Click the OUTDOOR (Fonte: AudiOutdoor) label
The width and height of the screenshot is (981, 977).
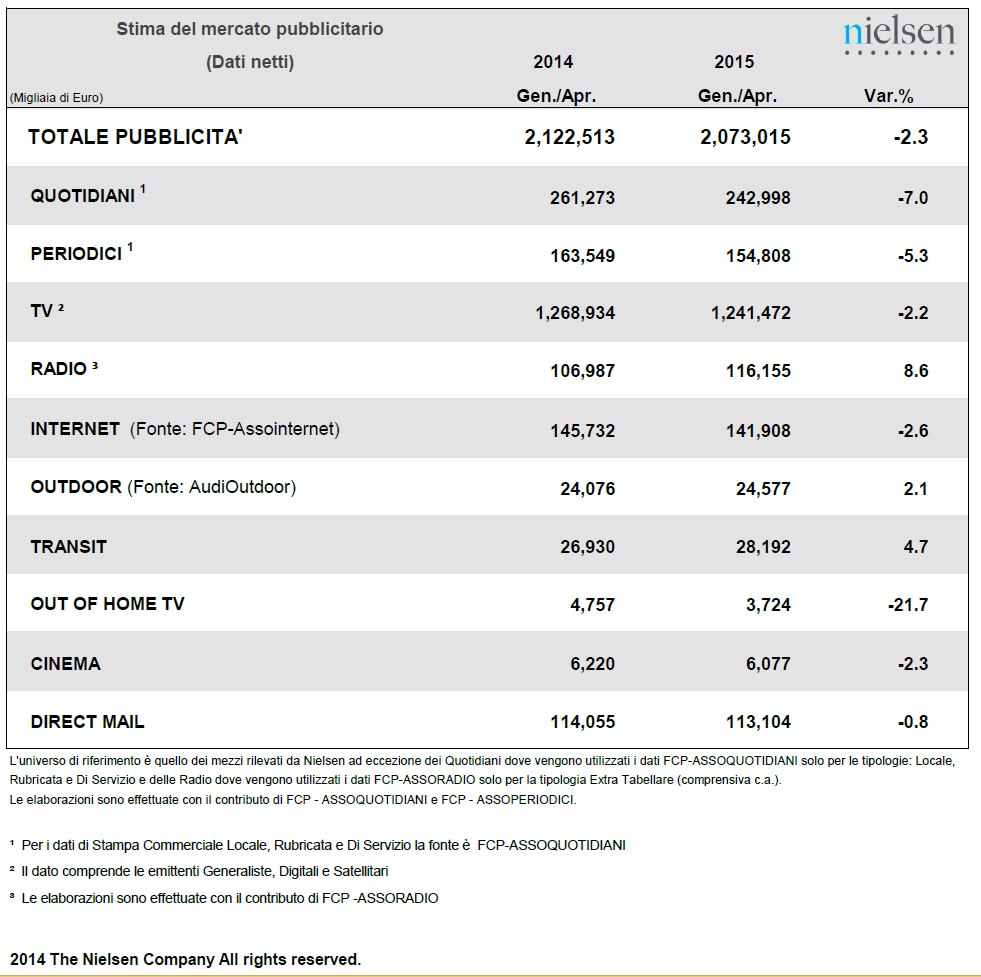(x=163, y=487)
